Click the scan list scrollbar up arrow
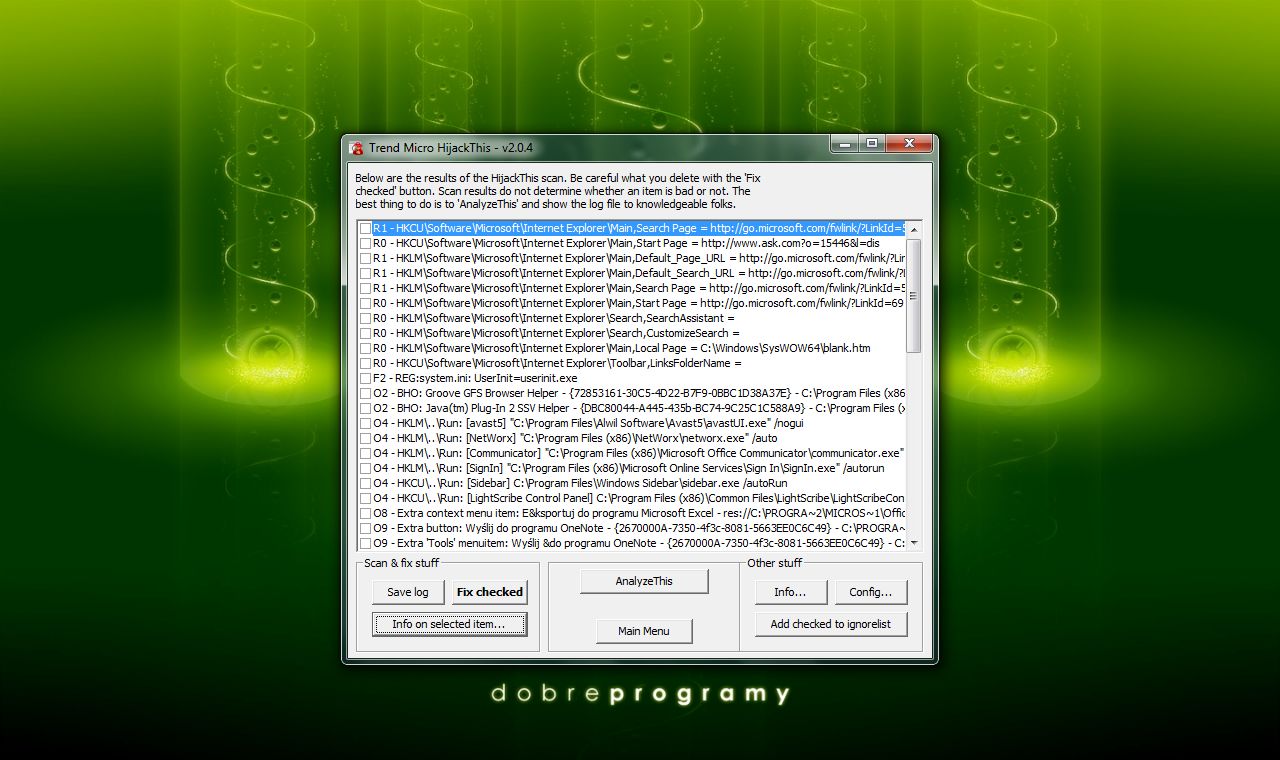 pos(914,229)
